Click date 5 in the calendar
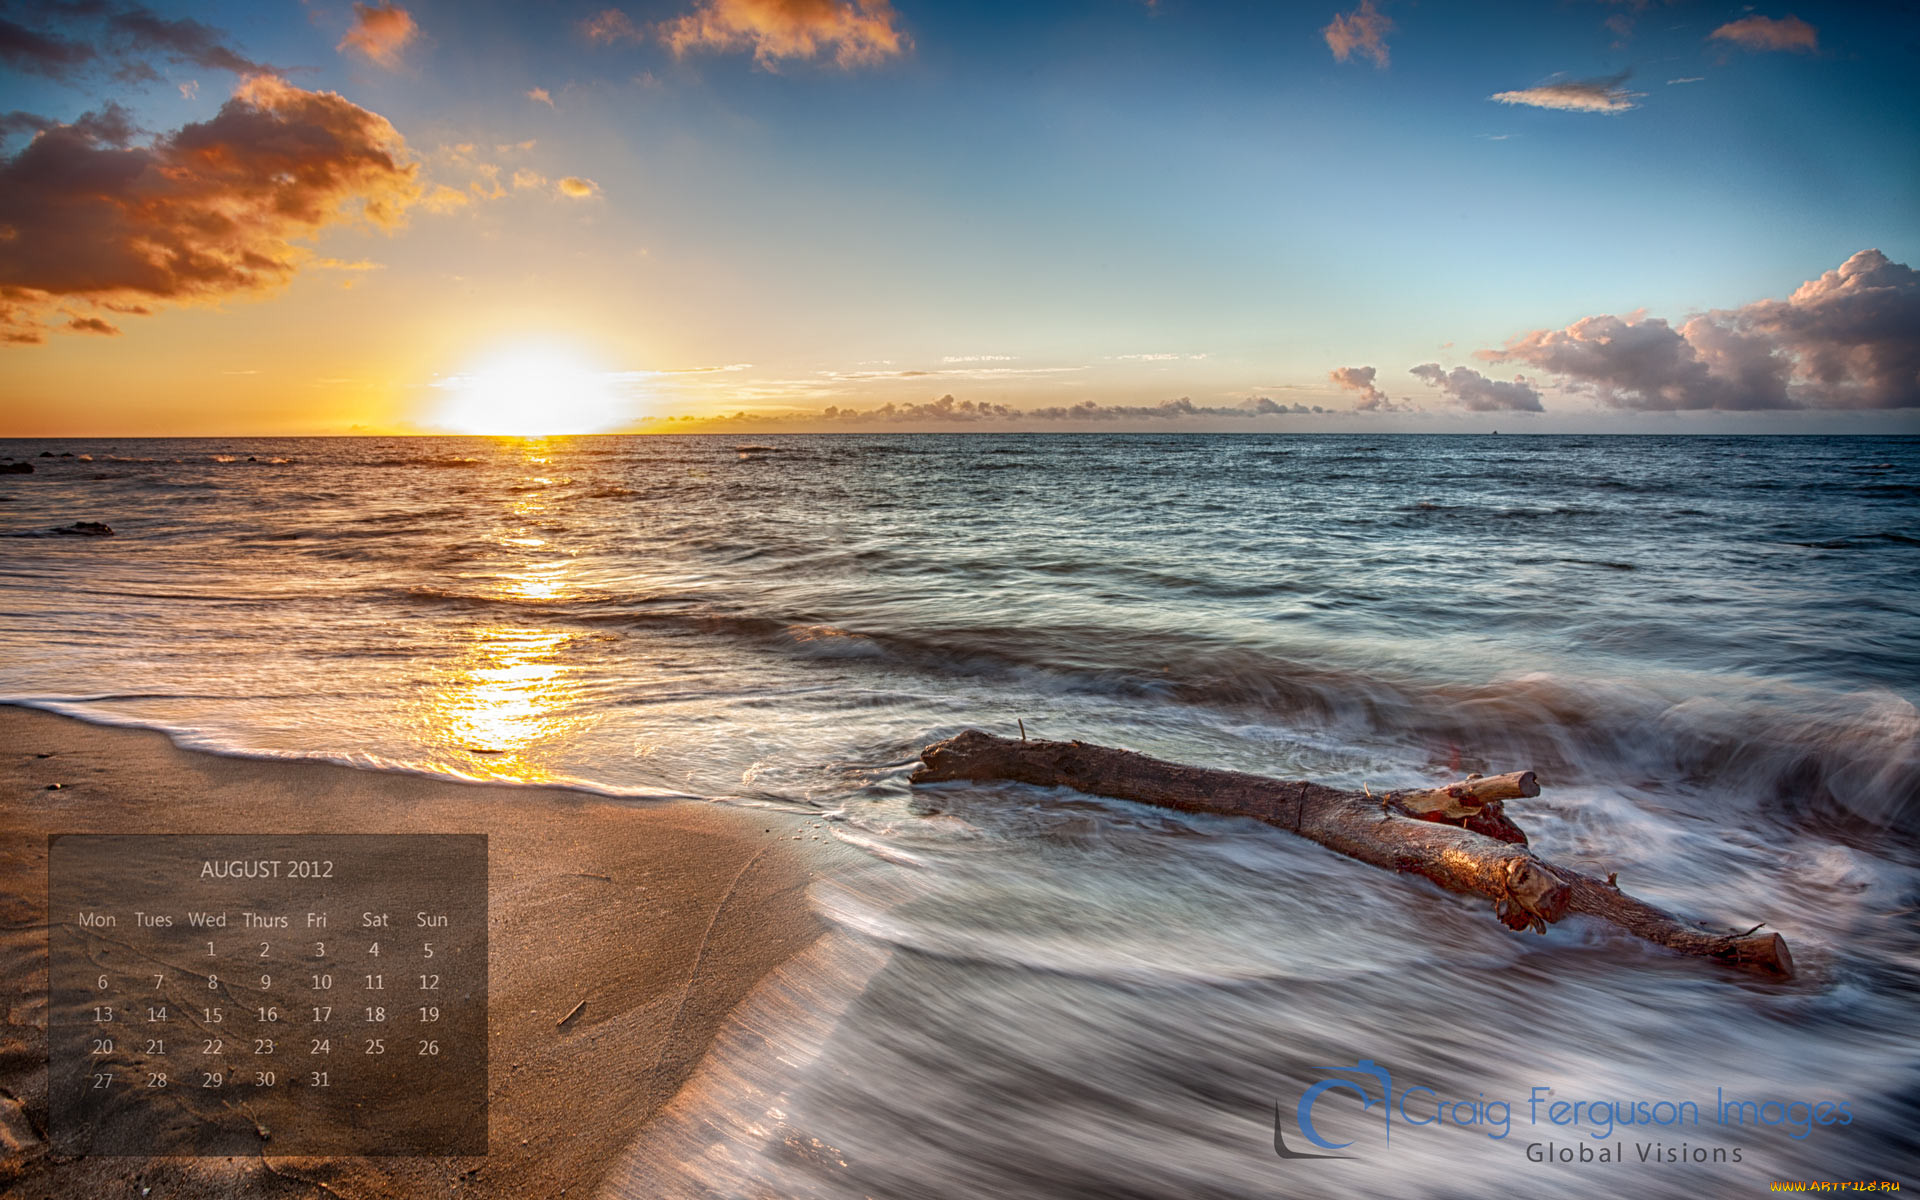1920x1200 pixels. (x=428, y=951)
